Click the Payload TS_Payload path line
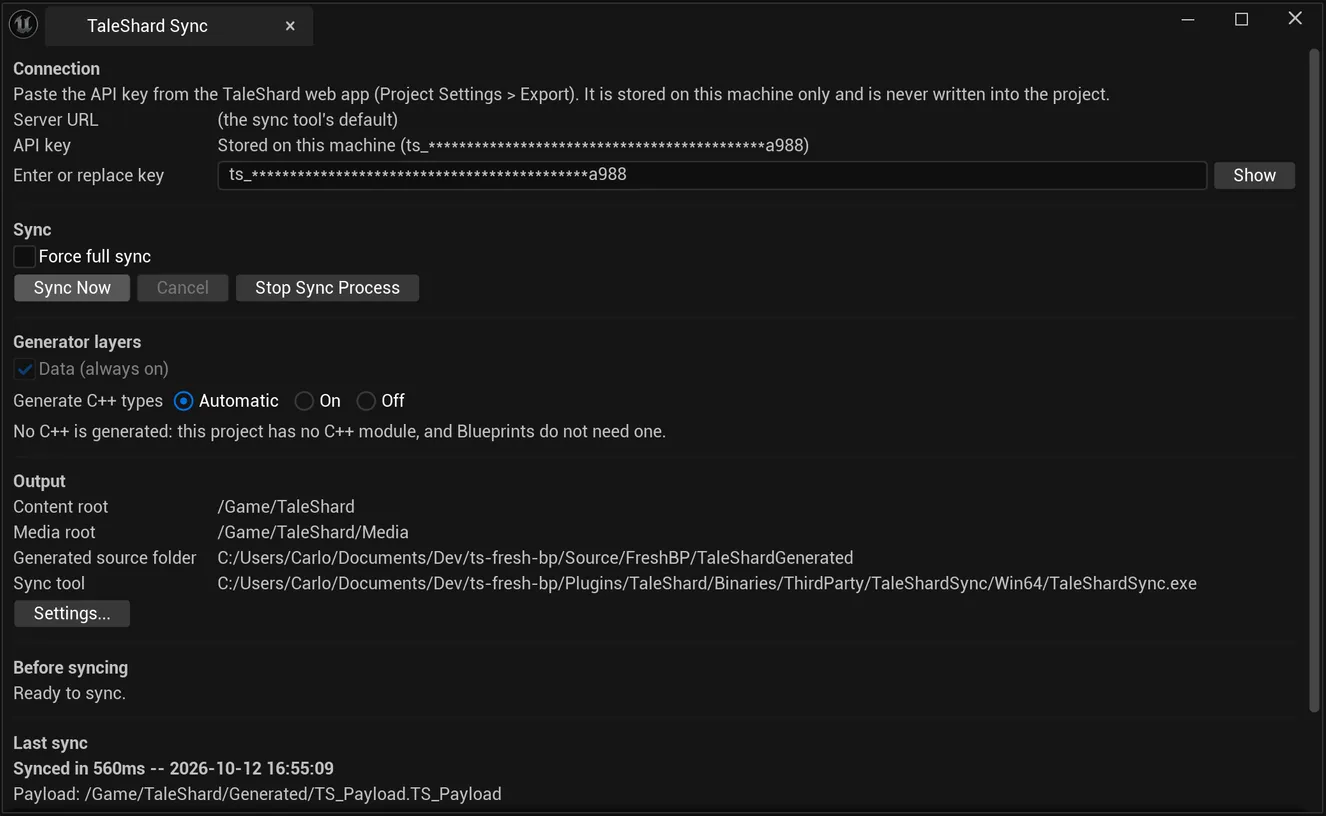Screen dimensions: 1326x816 click(x=257, y=795)
